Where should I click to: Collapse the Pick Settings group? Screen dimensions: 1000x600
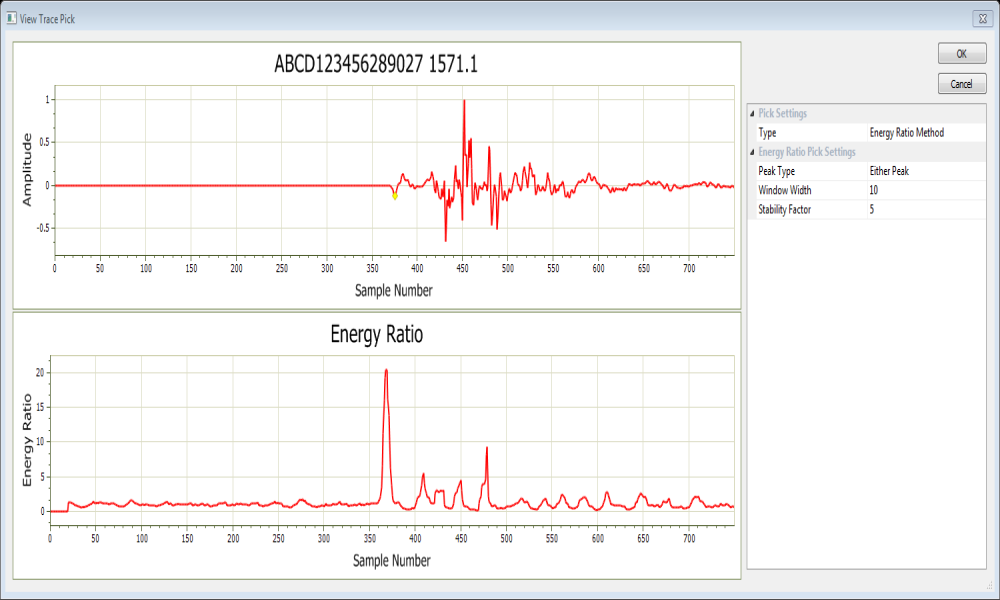coord(752,114)
